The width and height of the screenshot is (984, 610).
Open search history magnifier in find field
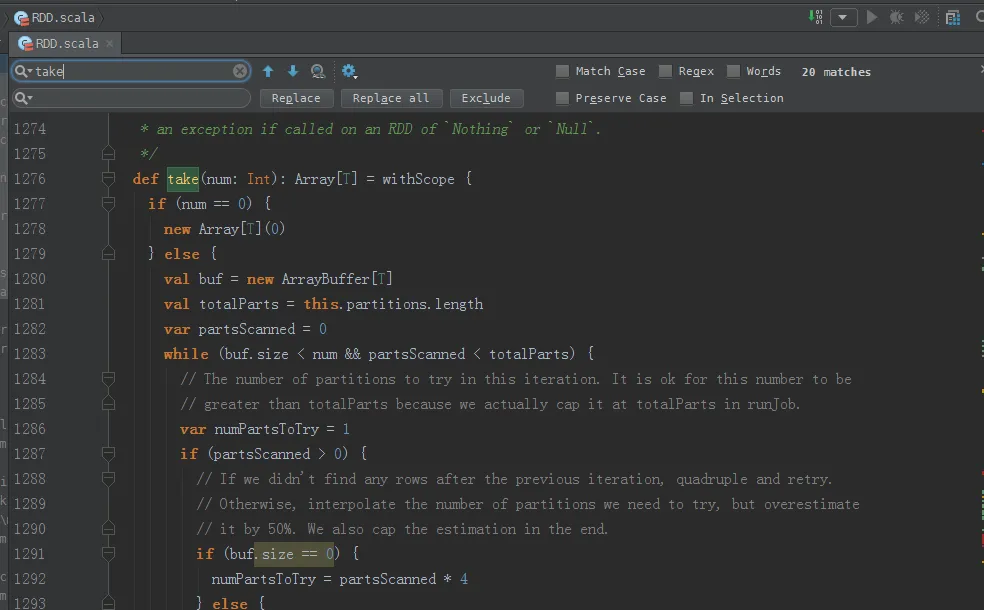(x=23, y=71)
